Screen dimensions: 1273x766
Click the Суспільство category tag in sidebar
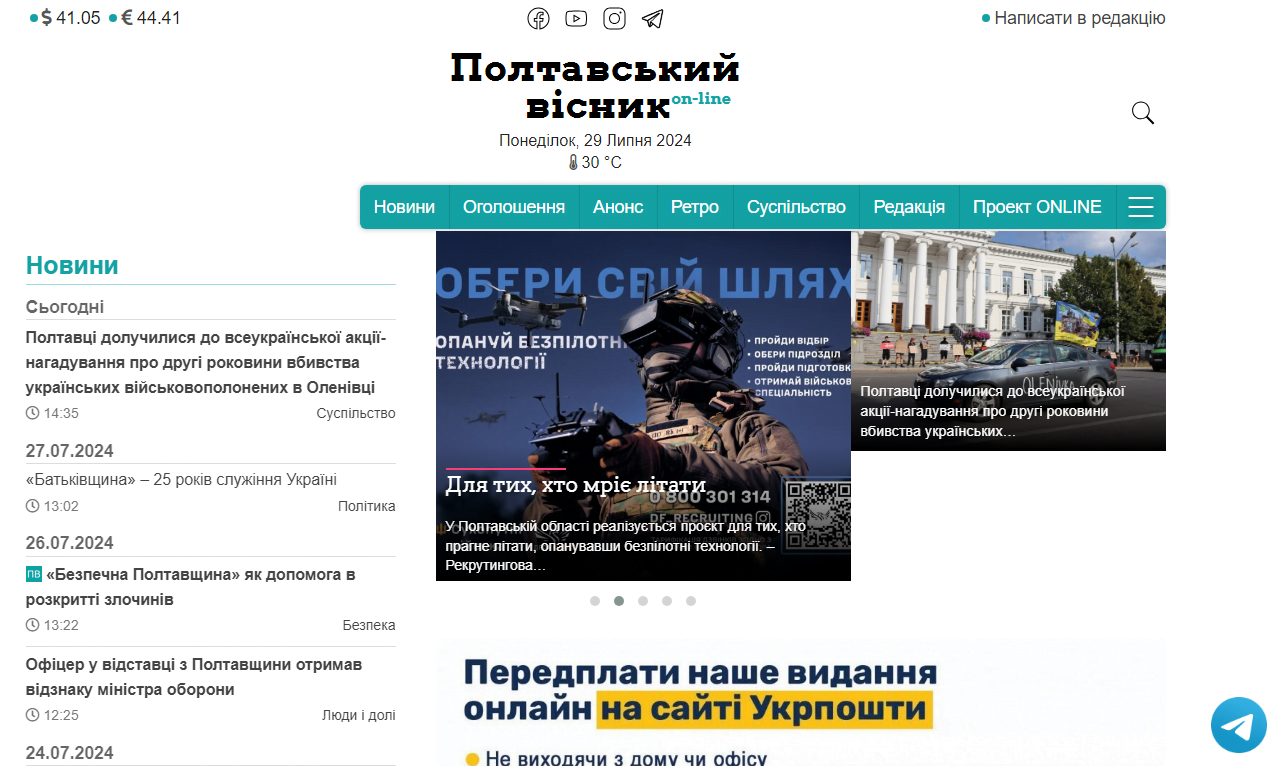point(356,413)
